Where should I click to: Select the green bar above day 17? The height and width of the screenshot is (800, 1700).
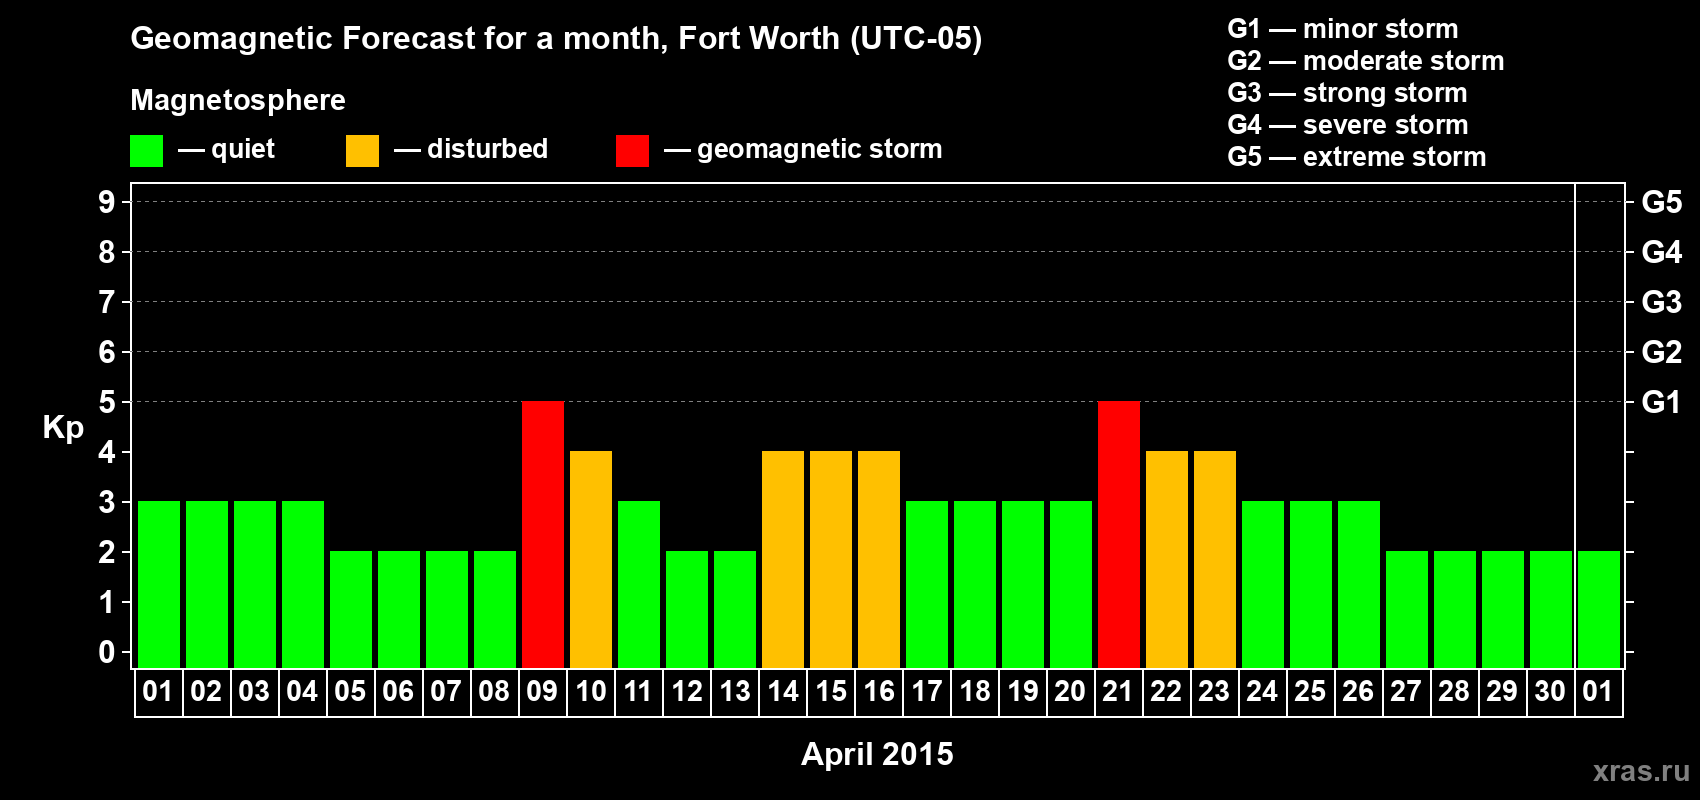[x=927, y=585]
